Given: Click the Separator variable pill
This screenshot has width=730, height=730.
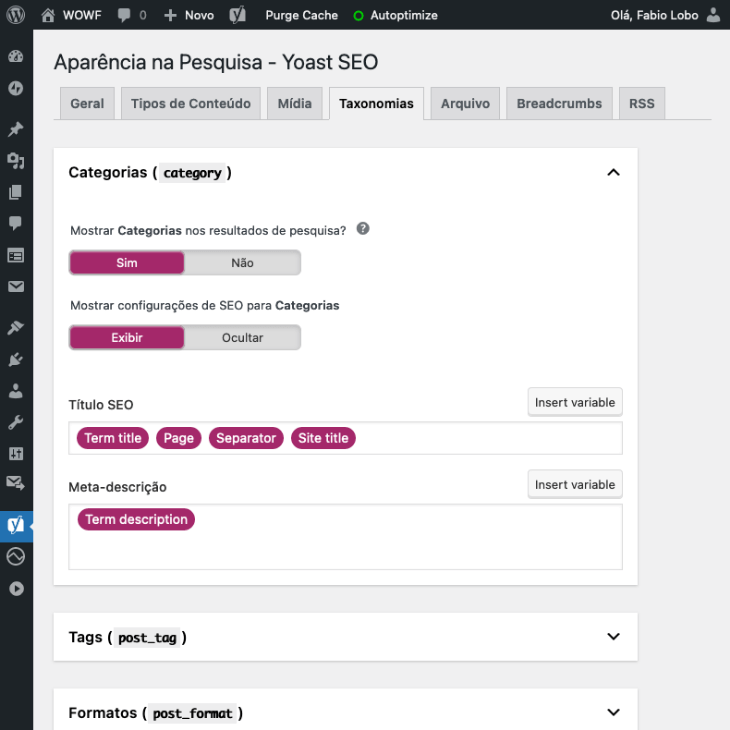Looking at the screenshot, I should (246, 438).
